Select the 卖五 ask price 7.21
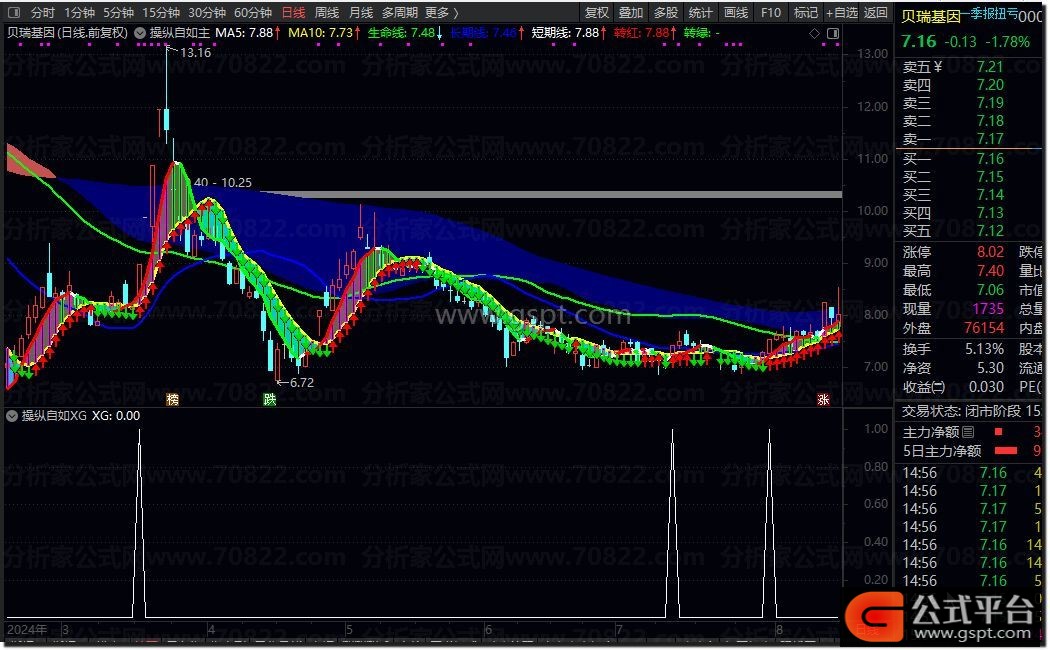The width and height of the screenshot is (1050, 650). click(990, 67)
